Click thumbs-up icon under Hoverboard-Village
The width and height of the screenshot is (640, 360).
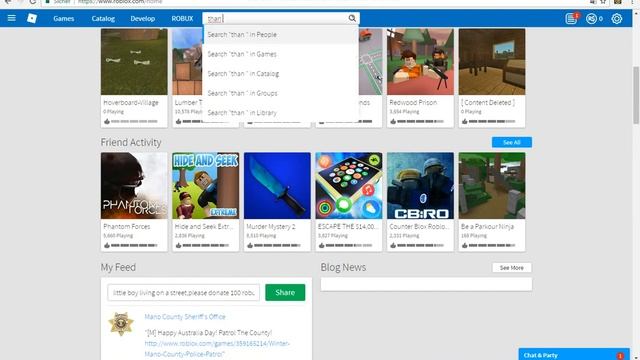click(107, 121)
